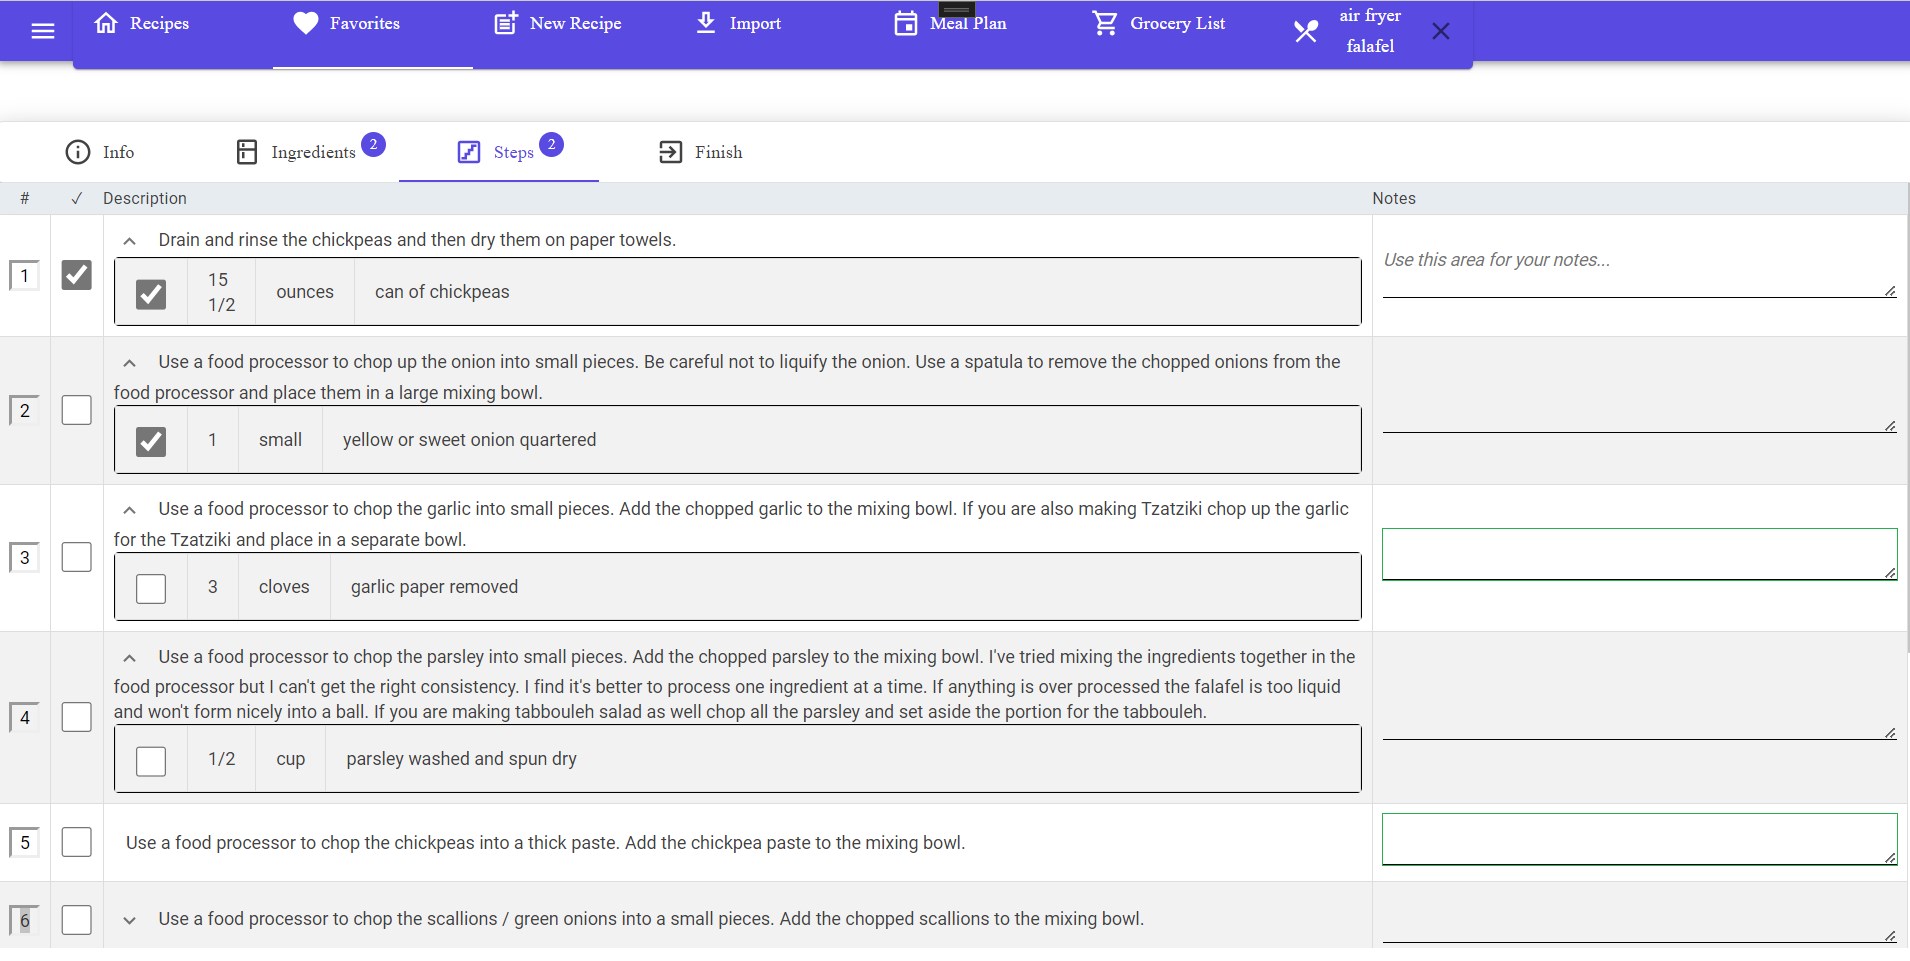
Task: Click step number 1 box
Action: click(25, 275)
